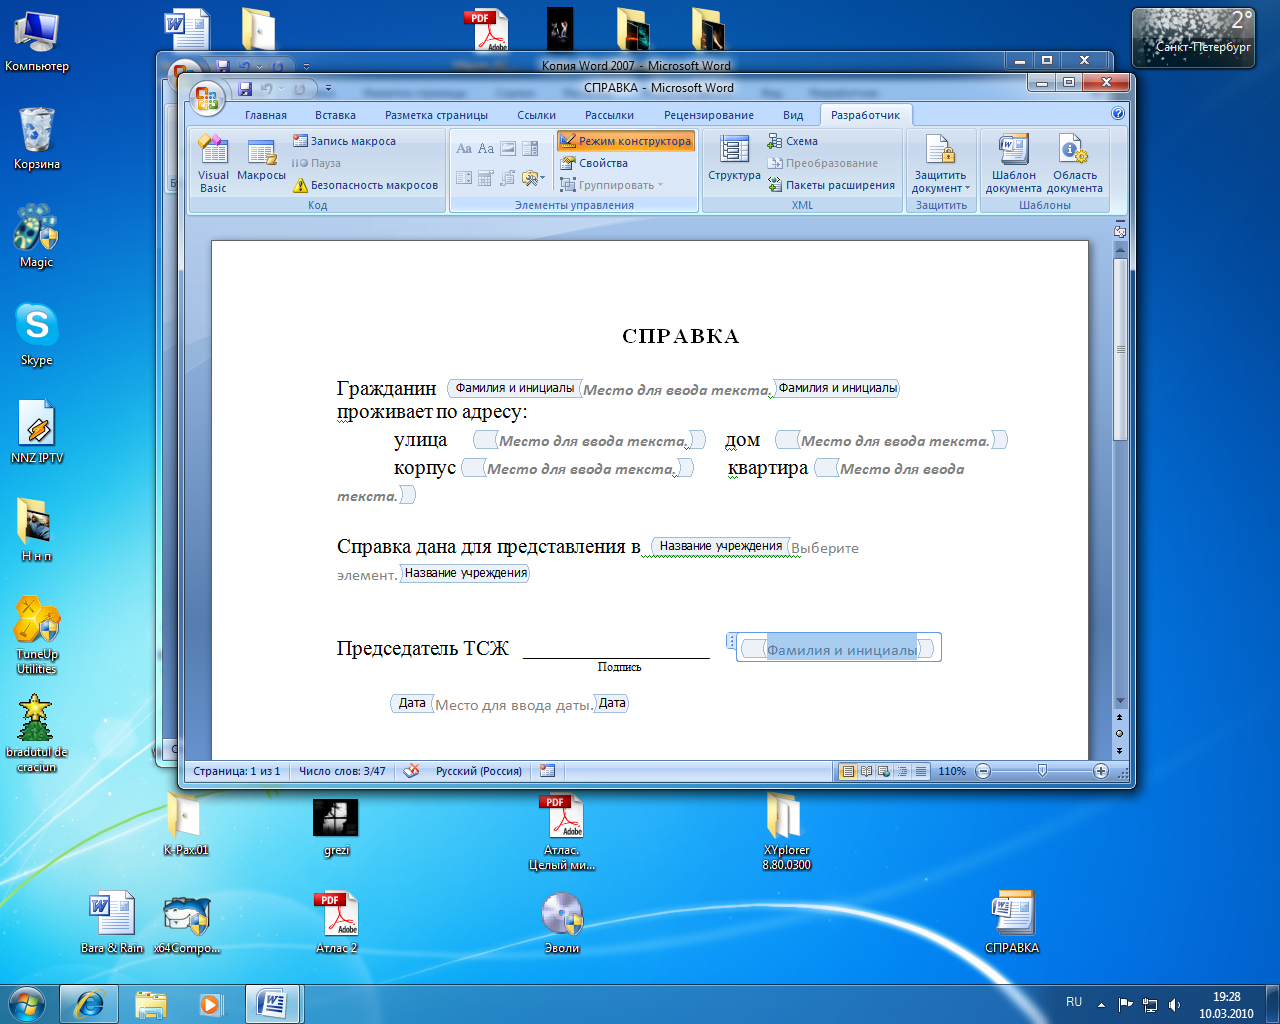Click the spelling check status icon

click(x=411, y=771)
